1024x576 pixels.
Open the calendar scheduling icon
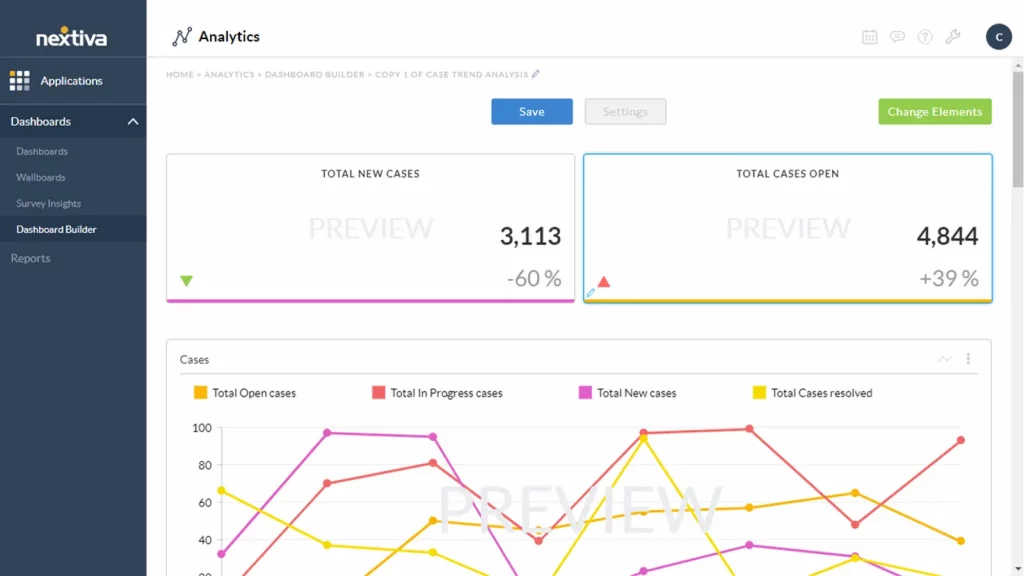coord(869,37)
